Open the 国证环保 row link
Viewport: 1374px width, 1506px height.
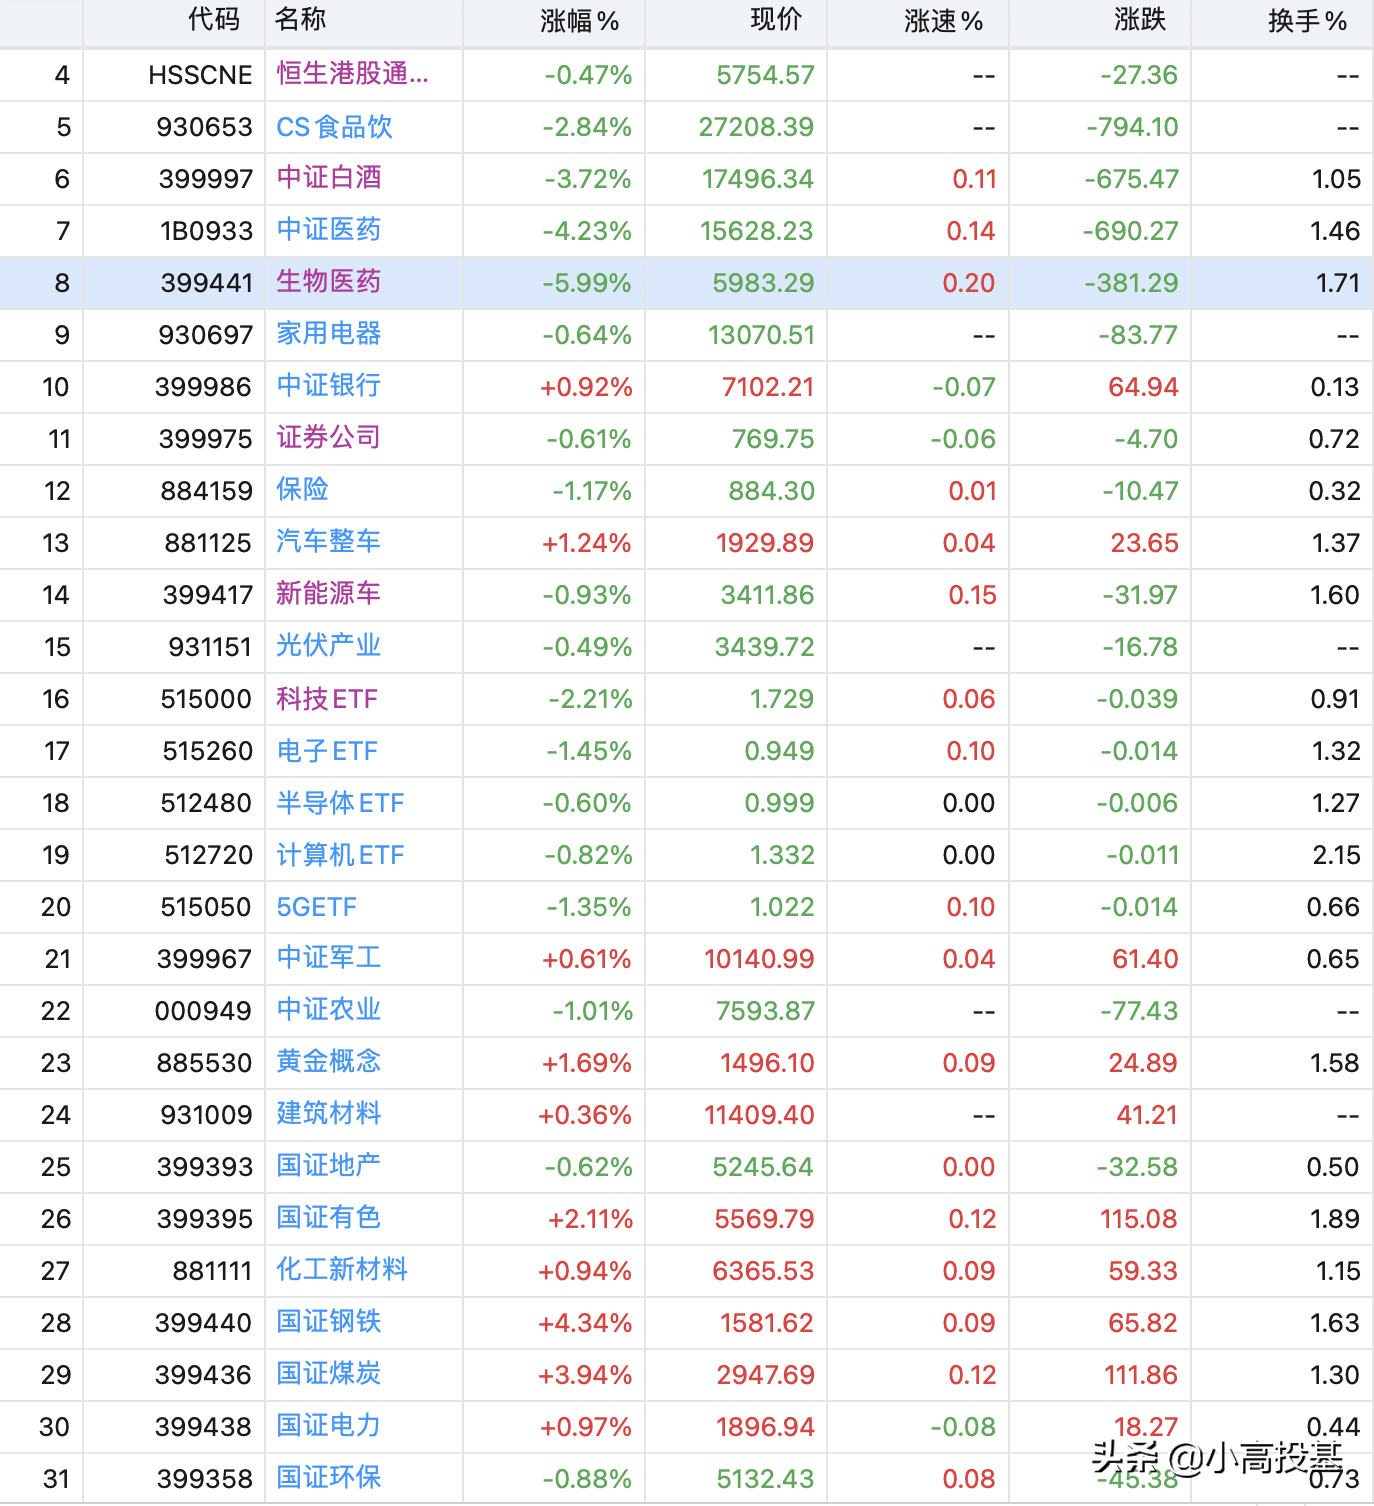329,1478
